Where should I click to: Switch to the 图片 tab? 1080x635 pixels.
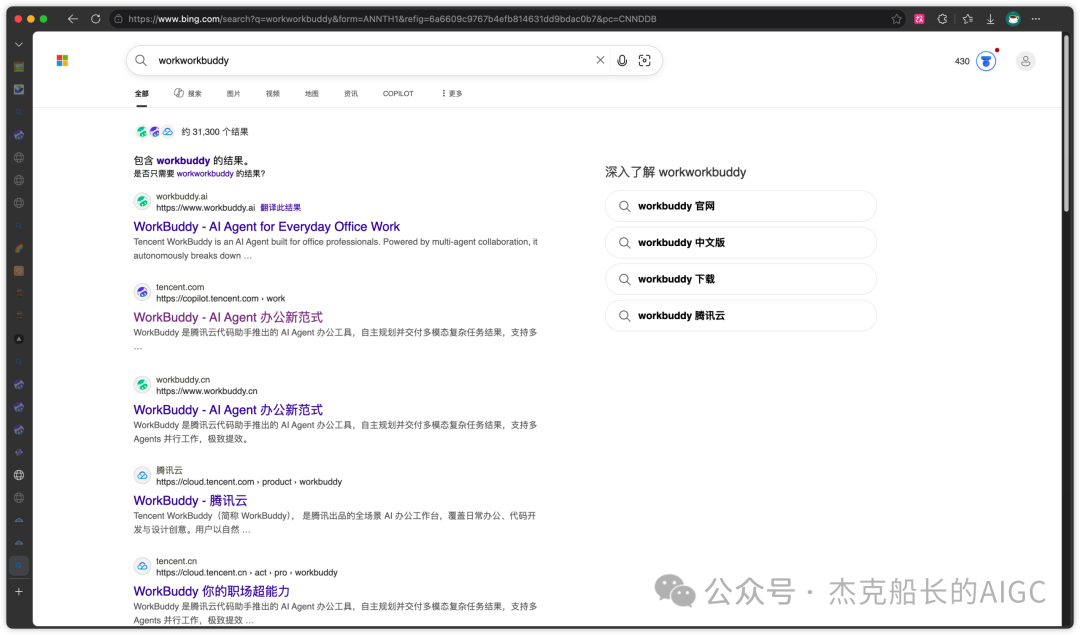pos(233,94)
